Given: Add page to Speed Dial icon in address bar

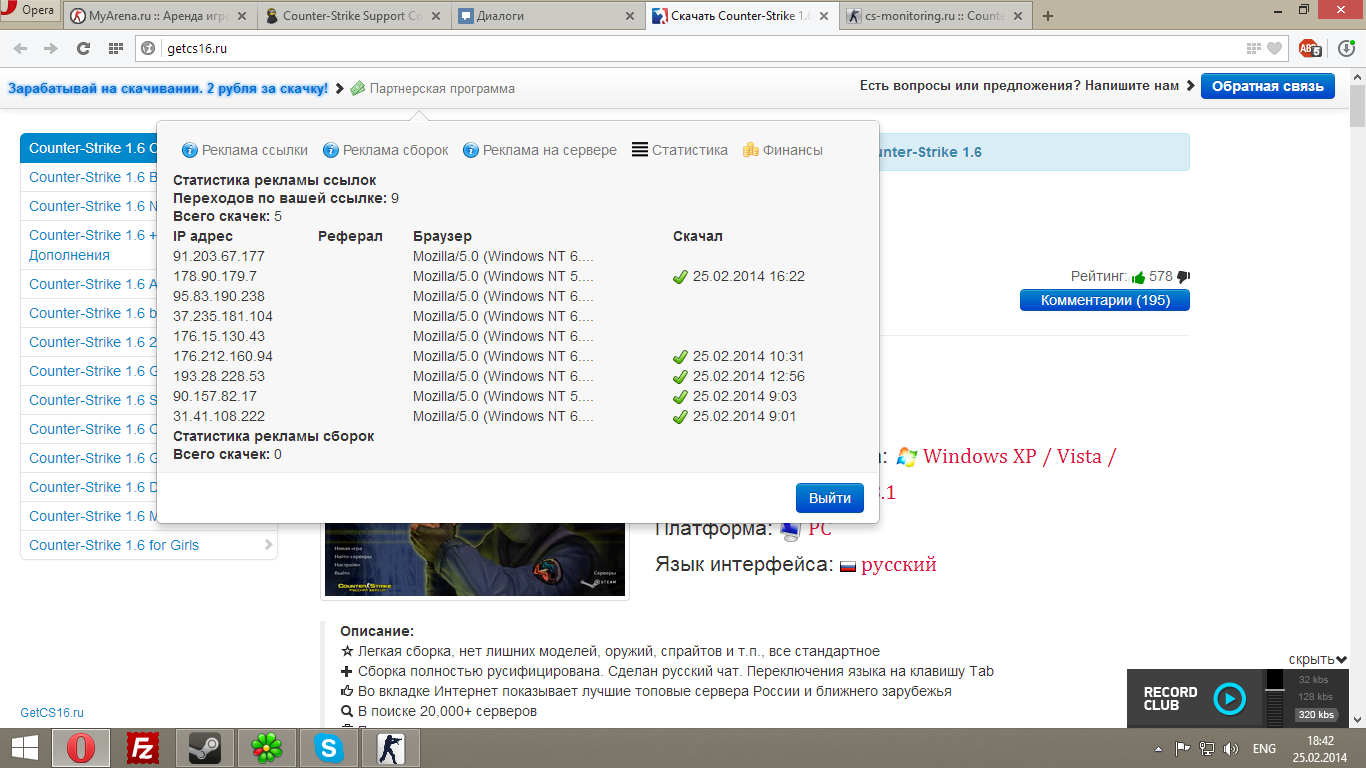Looking at the screenshot, I should tap(1254, 48).
